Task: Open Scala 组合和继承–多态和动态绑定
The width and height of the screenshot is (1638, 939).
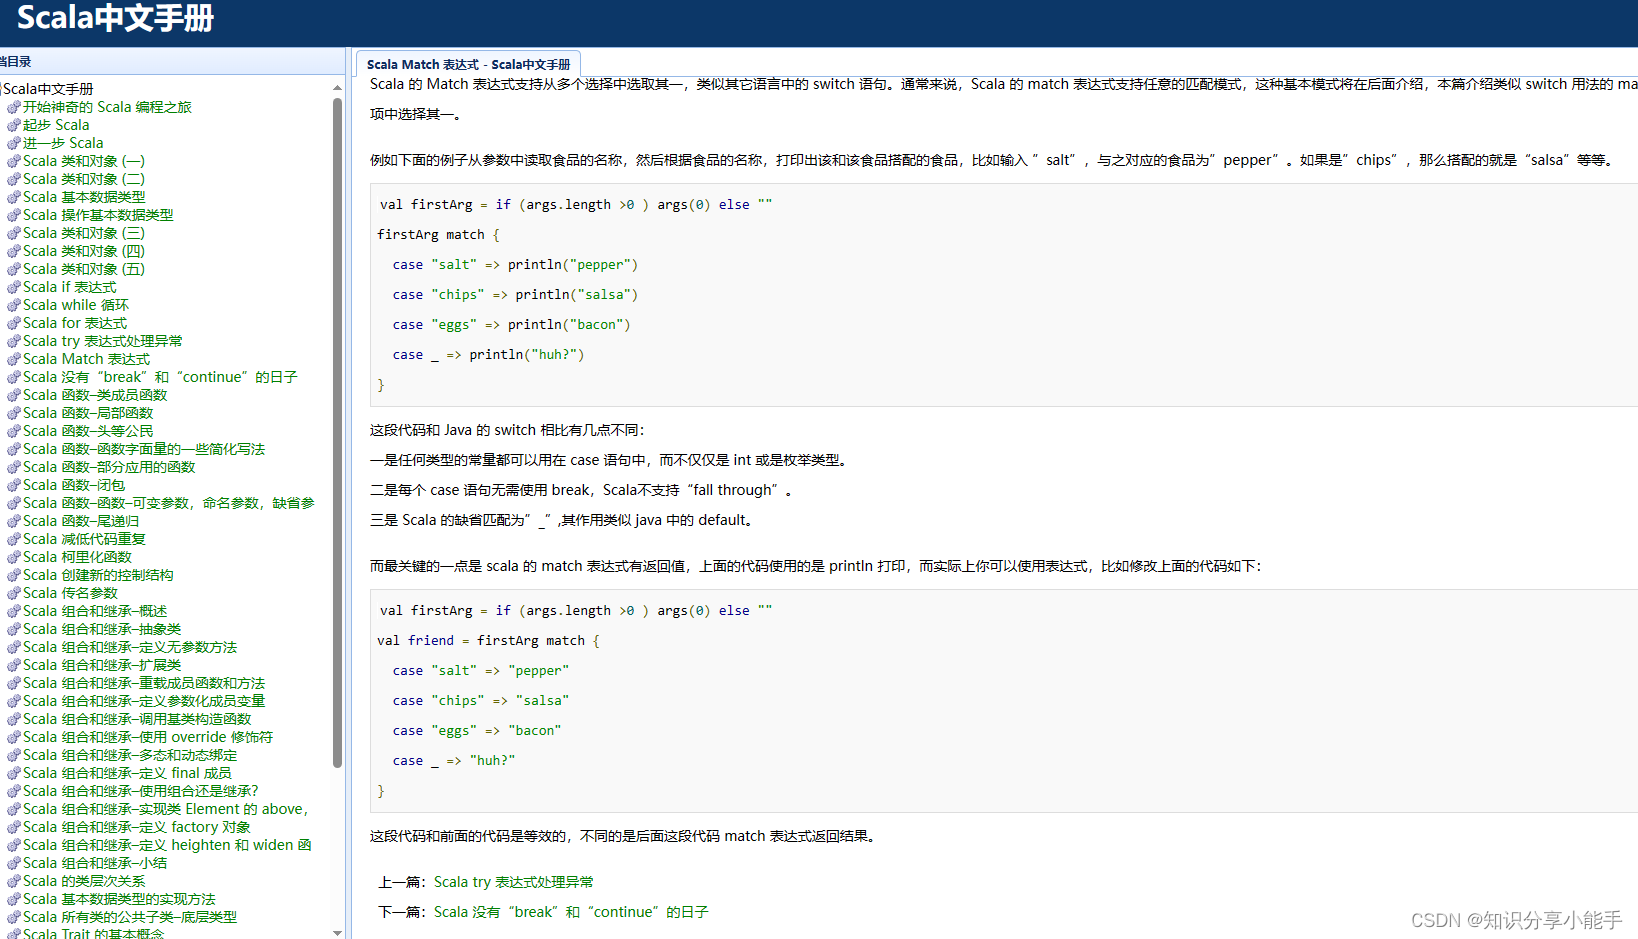Action: pyautogui.click(x=130, y=755)
